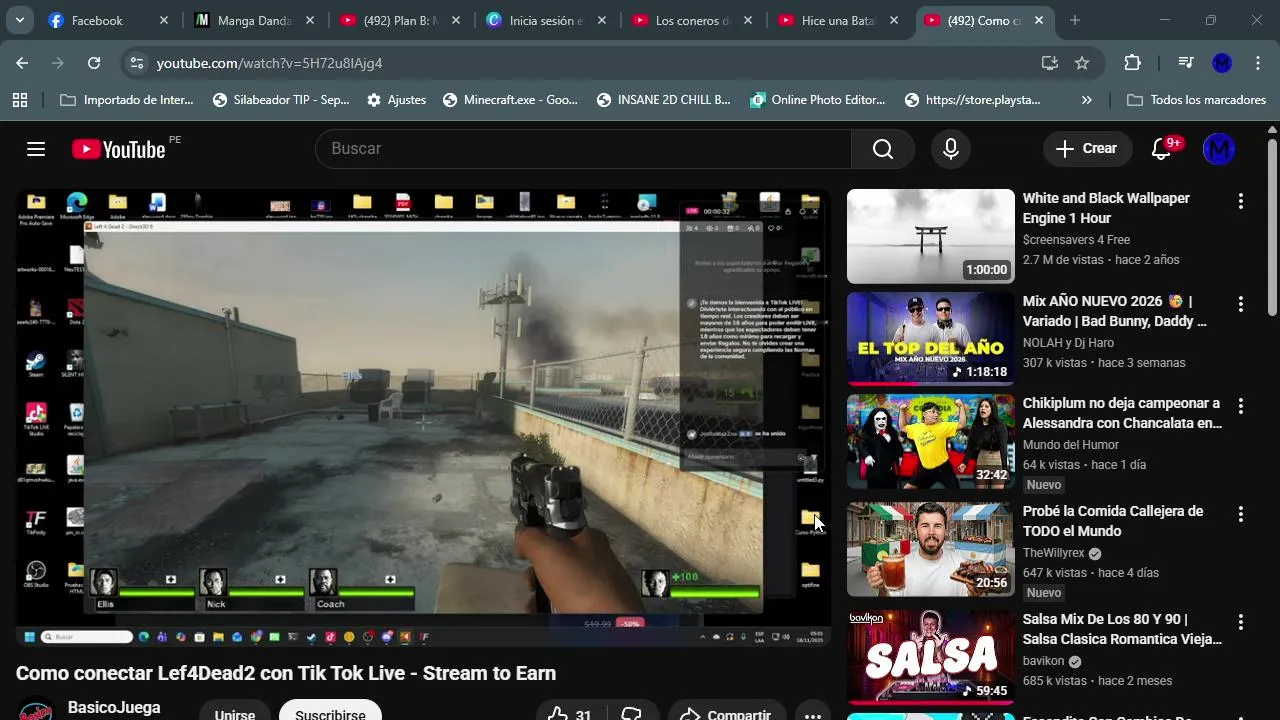Open the YouTube account avatar menu
This screenshot has width=1280, height=720.
coord(1219,149)
